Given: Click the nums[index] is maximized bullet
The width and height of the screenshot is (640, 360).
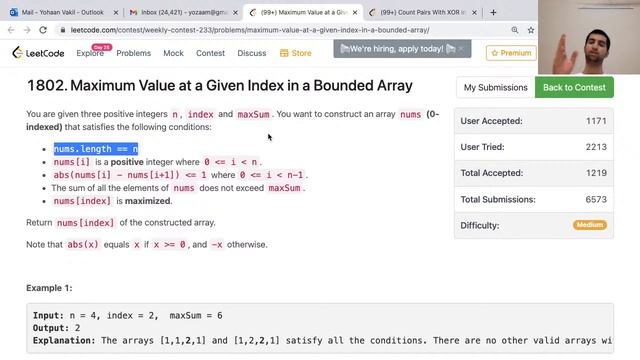Looking at the screenshot, I should tap(113, 201).
